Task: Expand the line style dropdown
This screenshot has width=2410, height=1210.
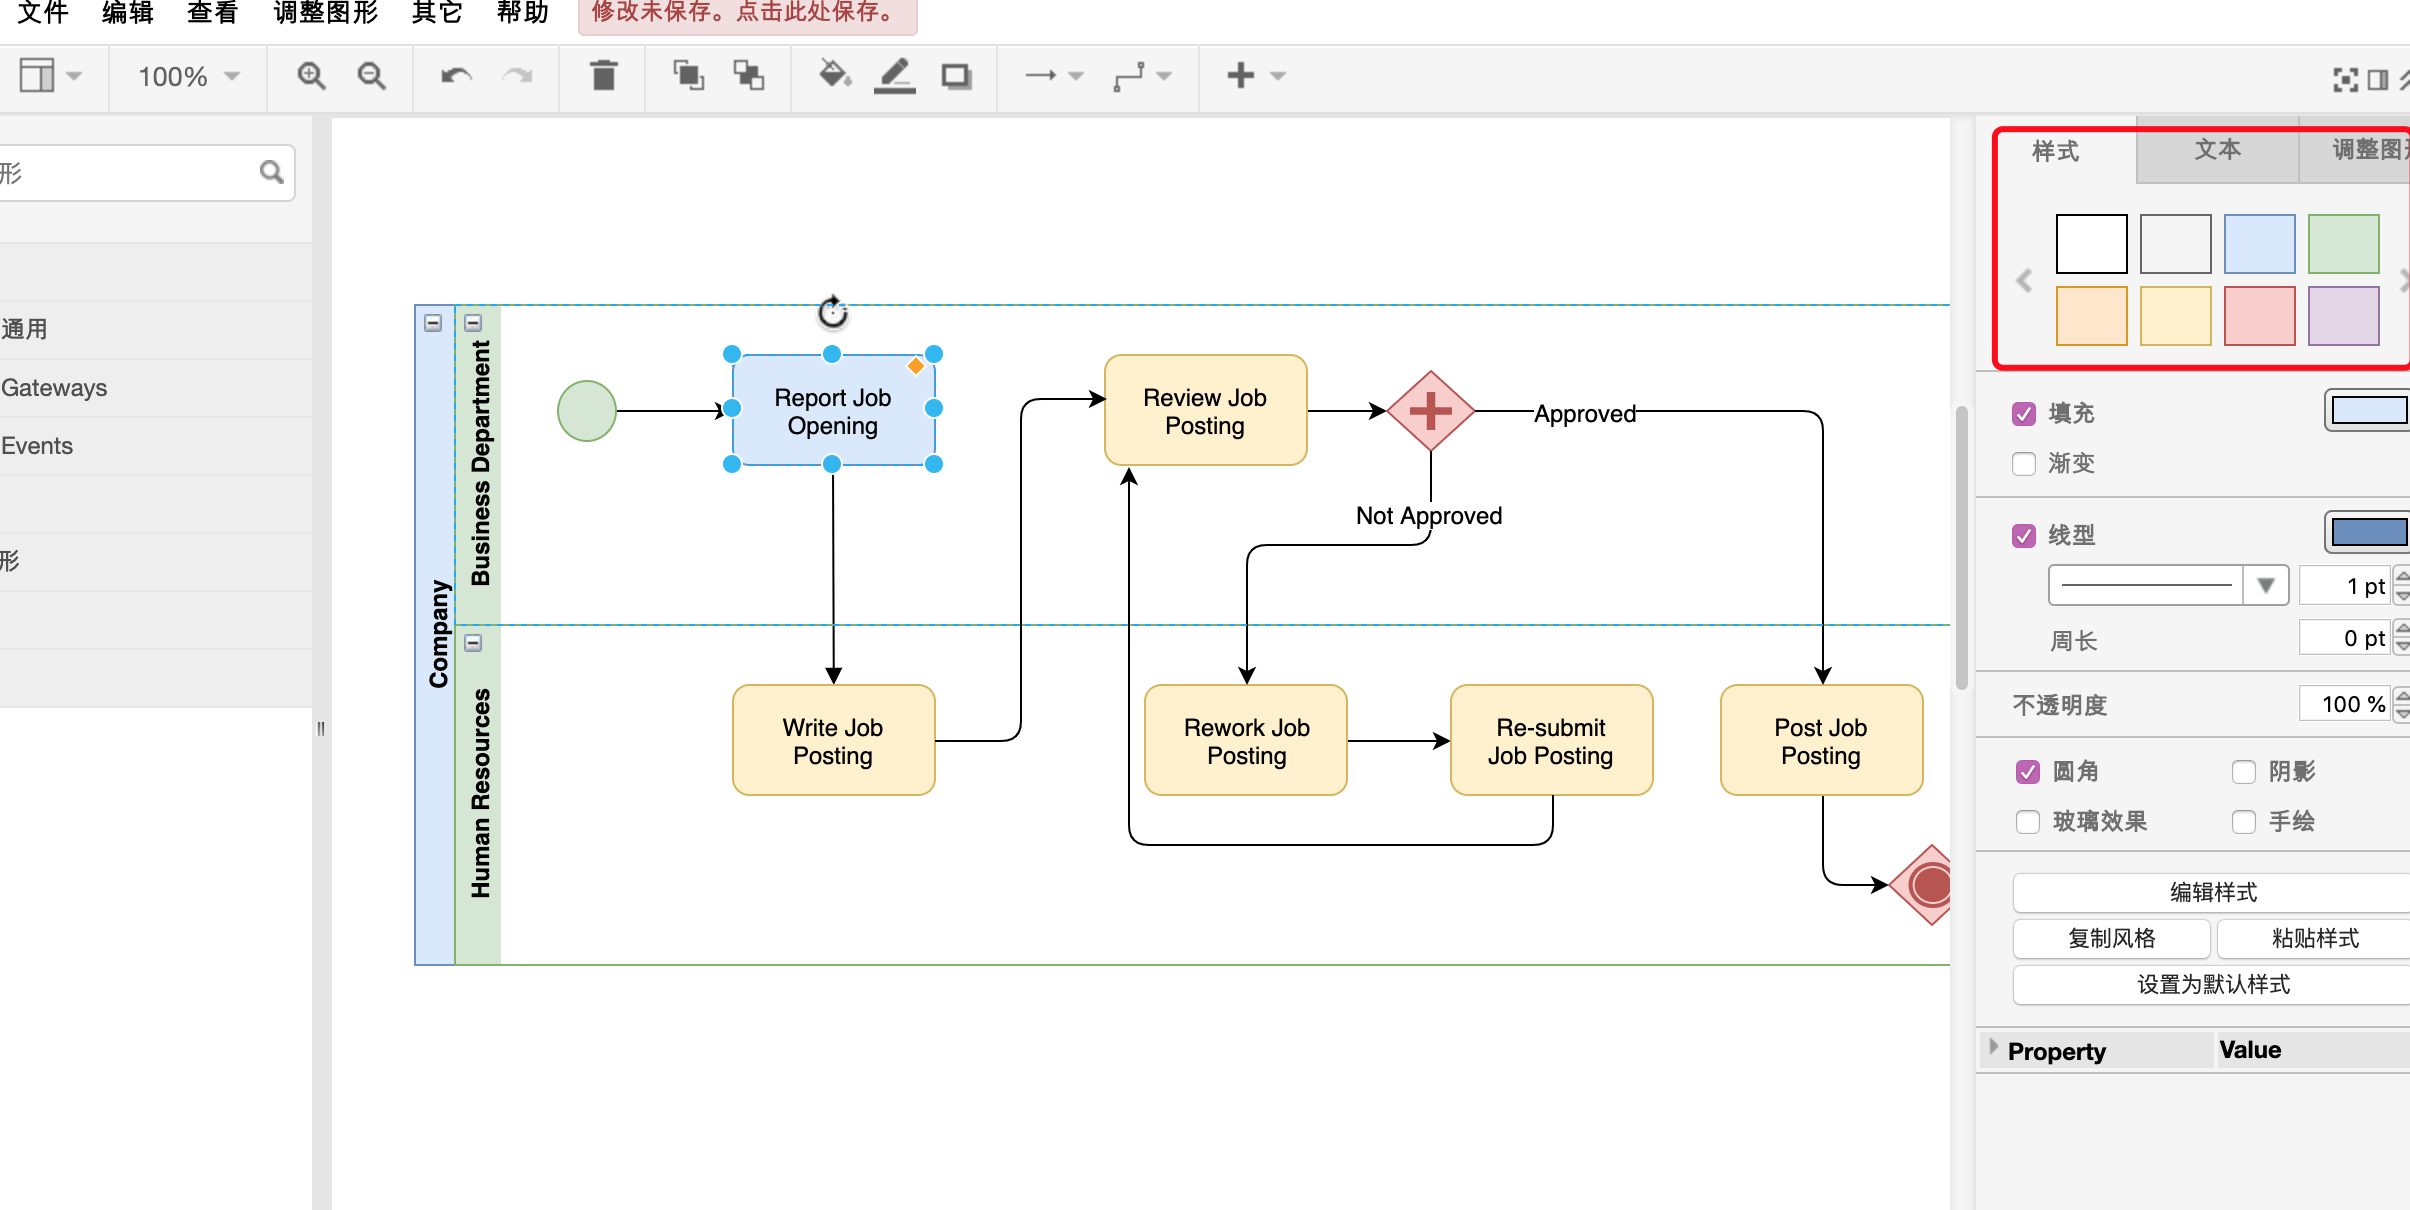Action: click(x=2265, y=590)
